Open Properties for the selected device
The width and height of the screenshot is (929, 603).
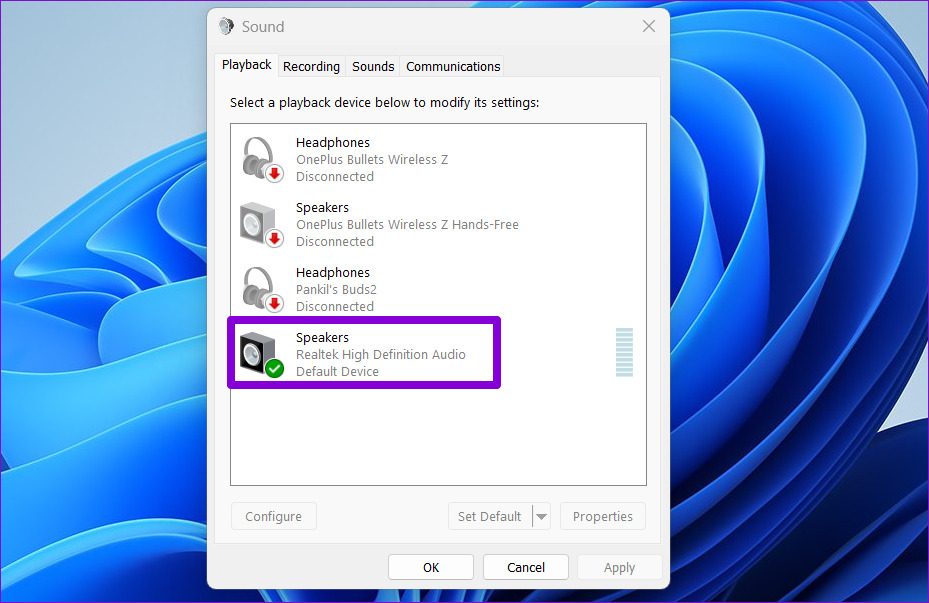coord(602,516)
